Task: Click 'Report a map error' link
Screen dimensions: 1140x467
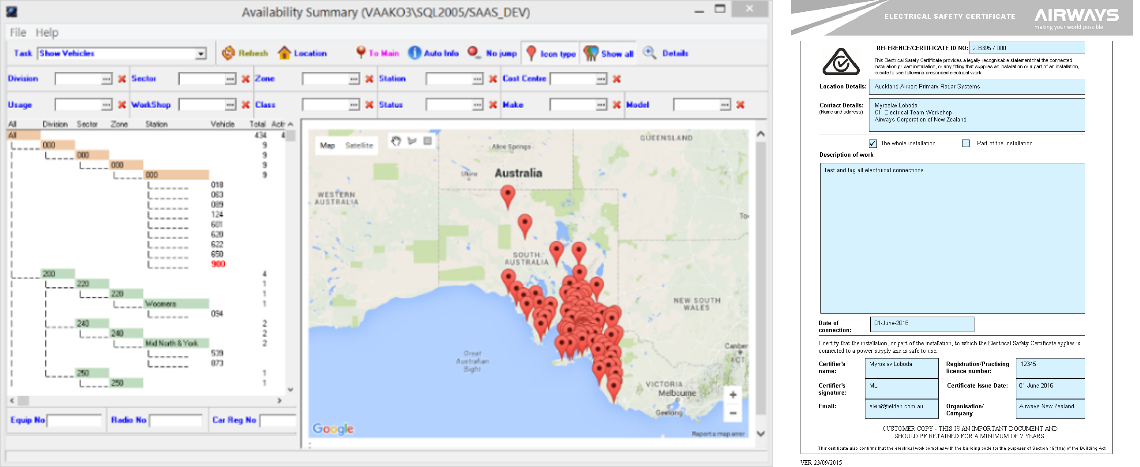Action: click(x=718, y=434)
